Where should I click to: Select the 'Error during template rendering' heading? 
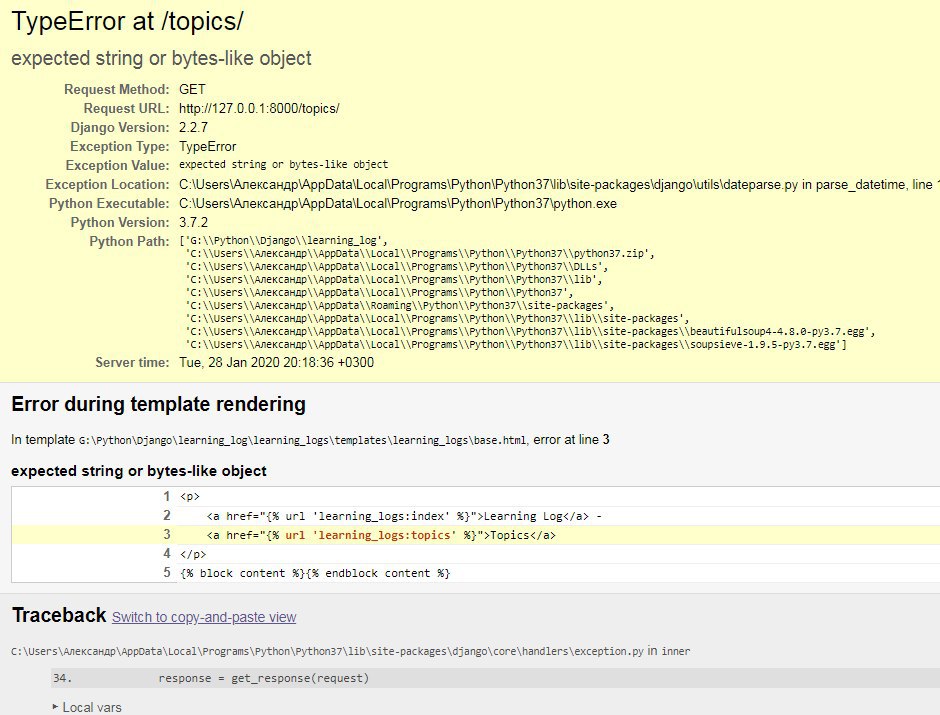click(x=158, y=405)
